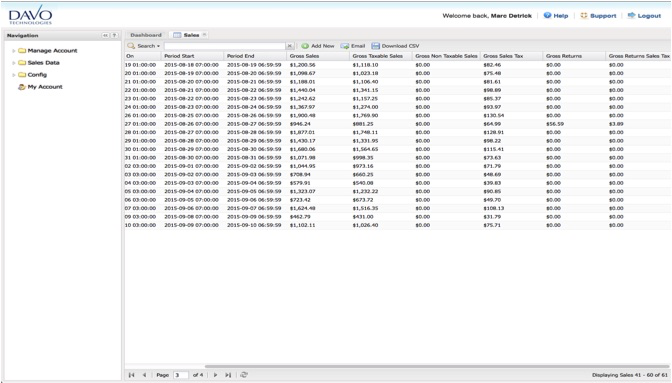
Task: Click the Navigation panel help icon
Action: [114, 35]
